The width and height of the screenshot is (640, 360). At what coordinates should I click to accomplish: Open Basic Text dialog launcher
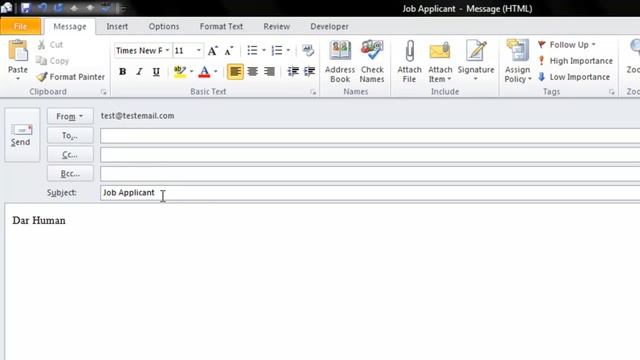313,92
